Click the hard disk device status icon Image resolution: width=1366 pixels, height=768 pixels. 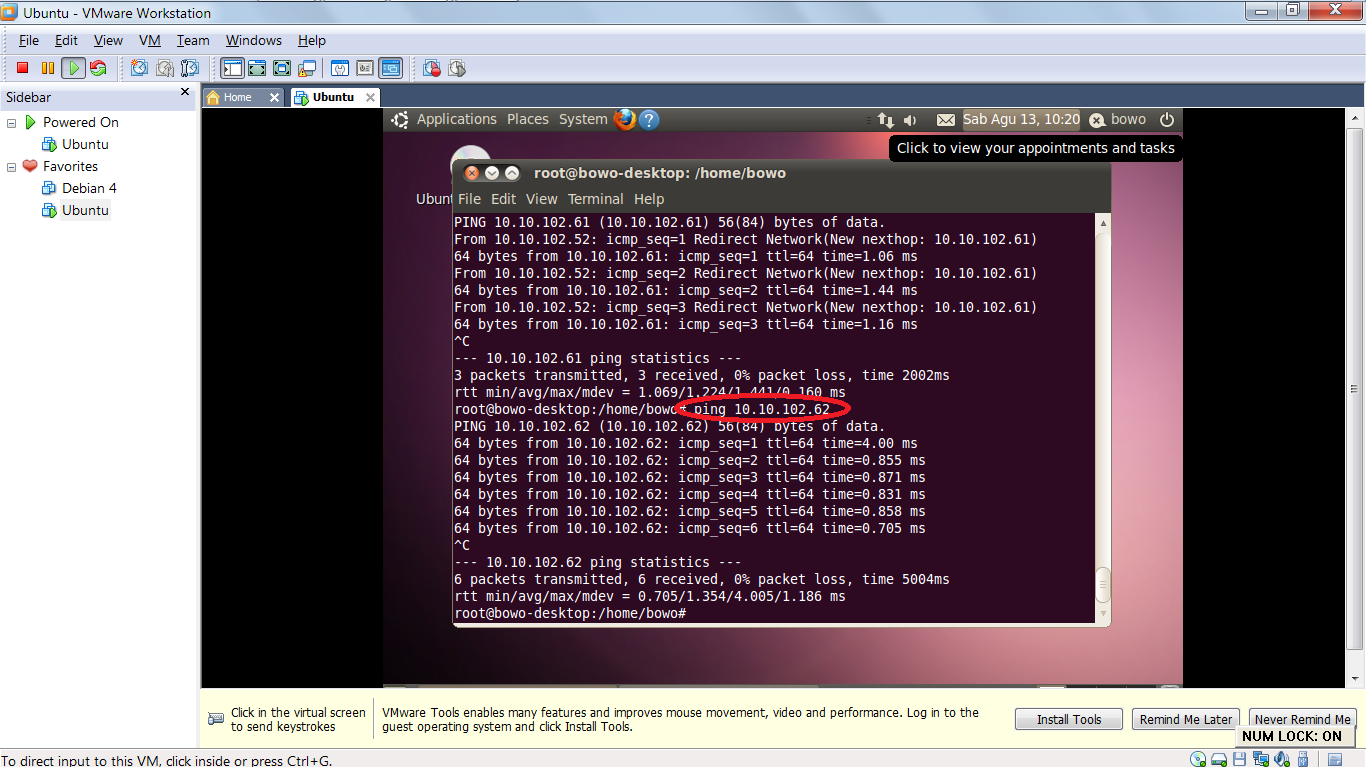pos(1219,759)
